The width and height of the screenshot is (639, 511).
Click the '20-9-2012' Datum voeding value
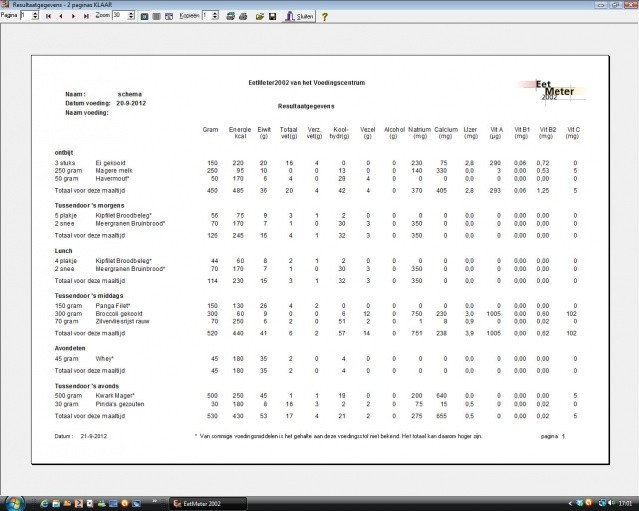(131, 104)
